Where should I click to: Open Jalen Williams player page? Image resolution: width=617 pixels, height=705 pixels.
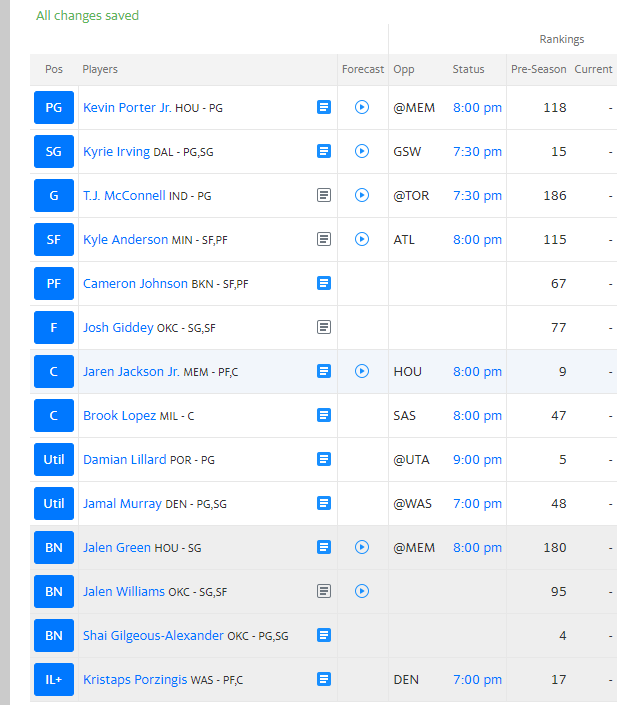pyautogui.click(x=124, y=592)
